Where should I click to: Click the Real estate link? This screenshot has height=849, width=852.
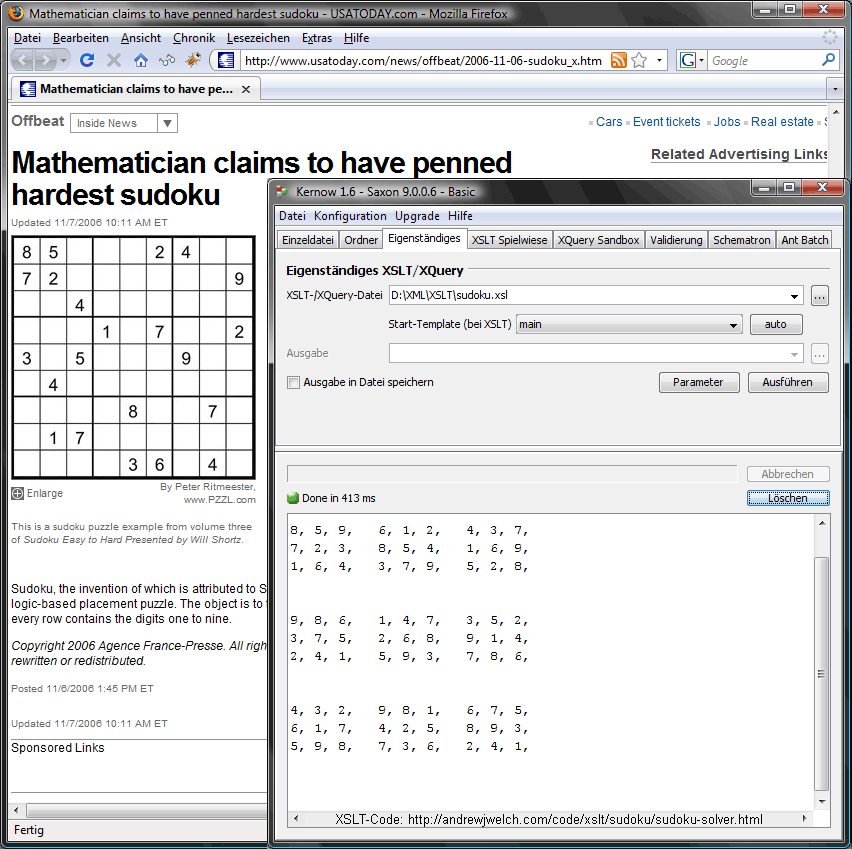[x=782, y=122]
